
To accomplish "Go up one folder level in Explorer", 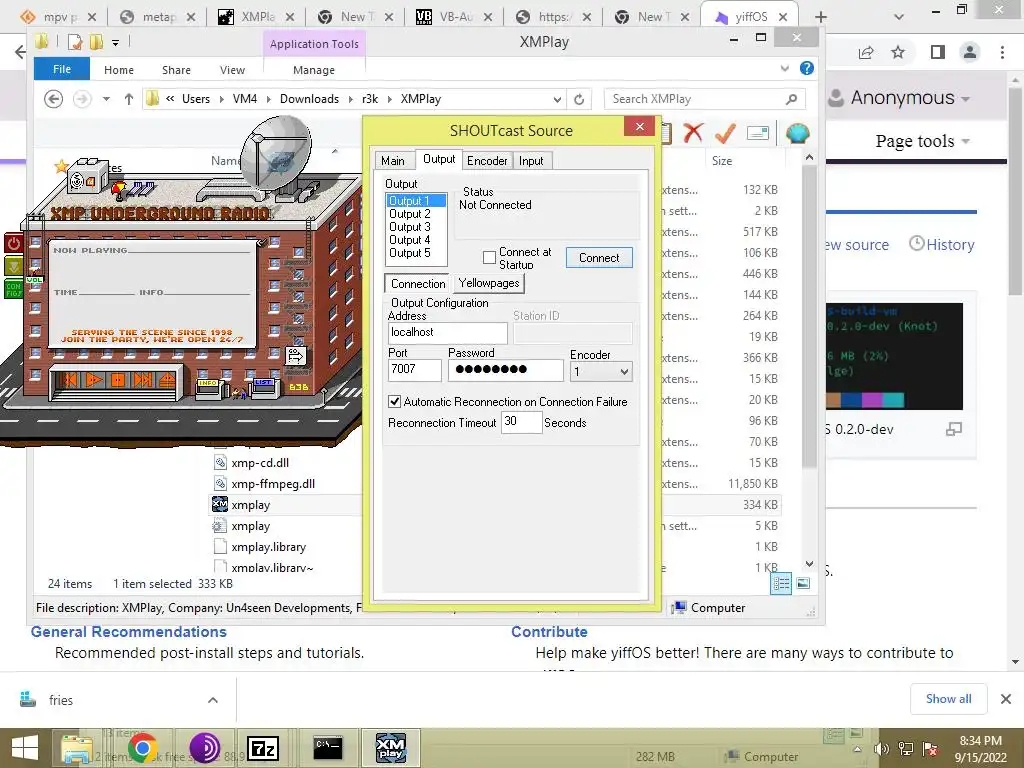I will (129, 99).
